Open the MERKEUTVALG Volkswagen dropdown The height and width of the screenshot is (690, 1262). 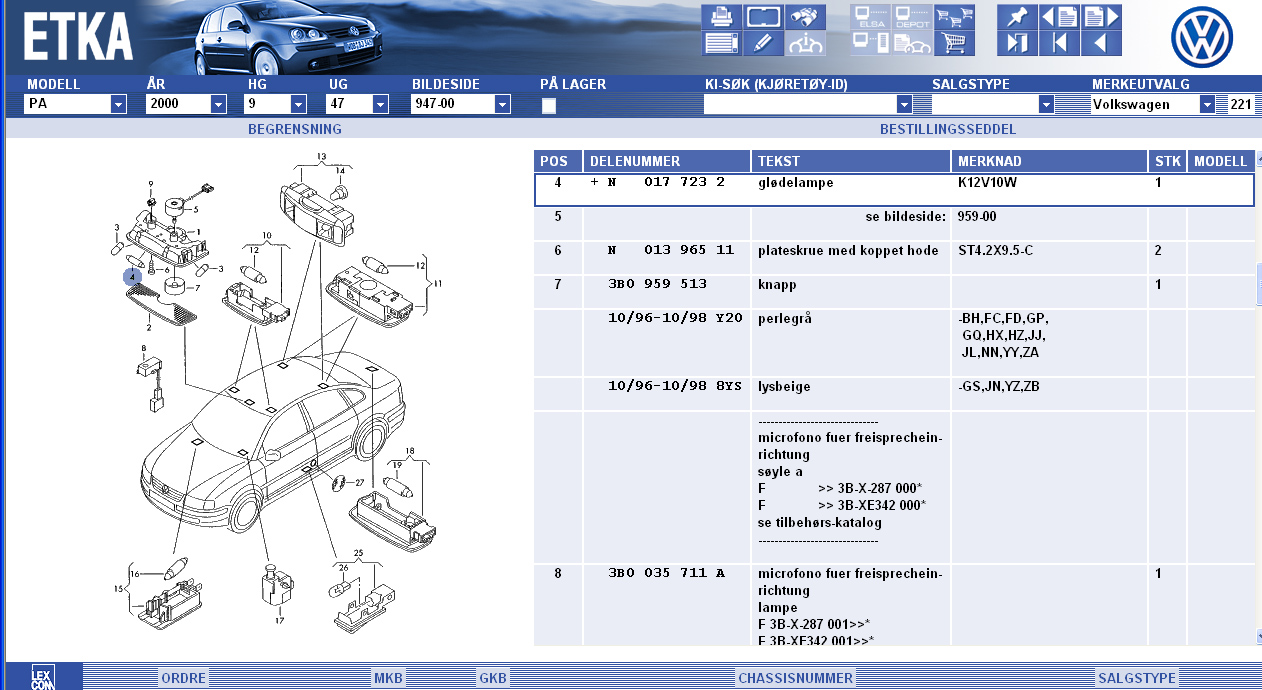tap(1208, 104)
